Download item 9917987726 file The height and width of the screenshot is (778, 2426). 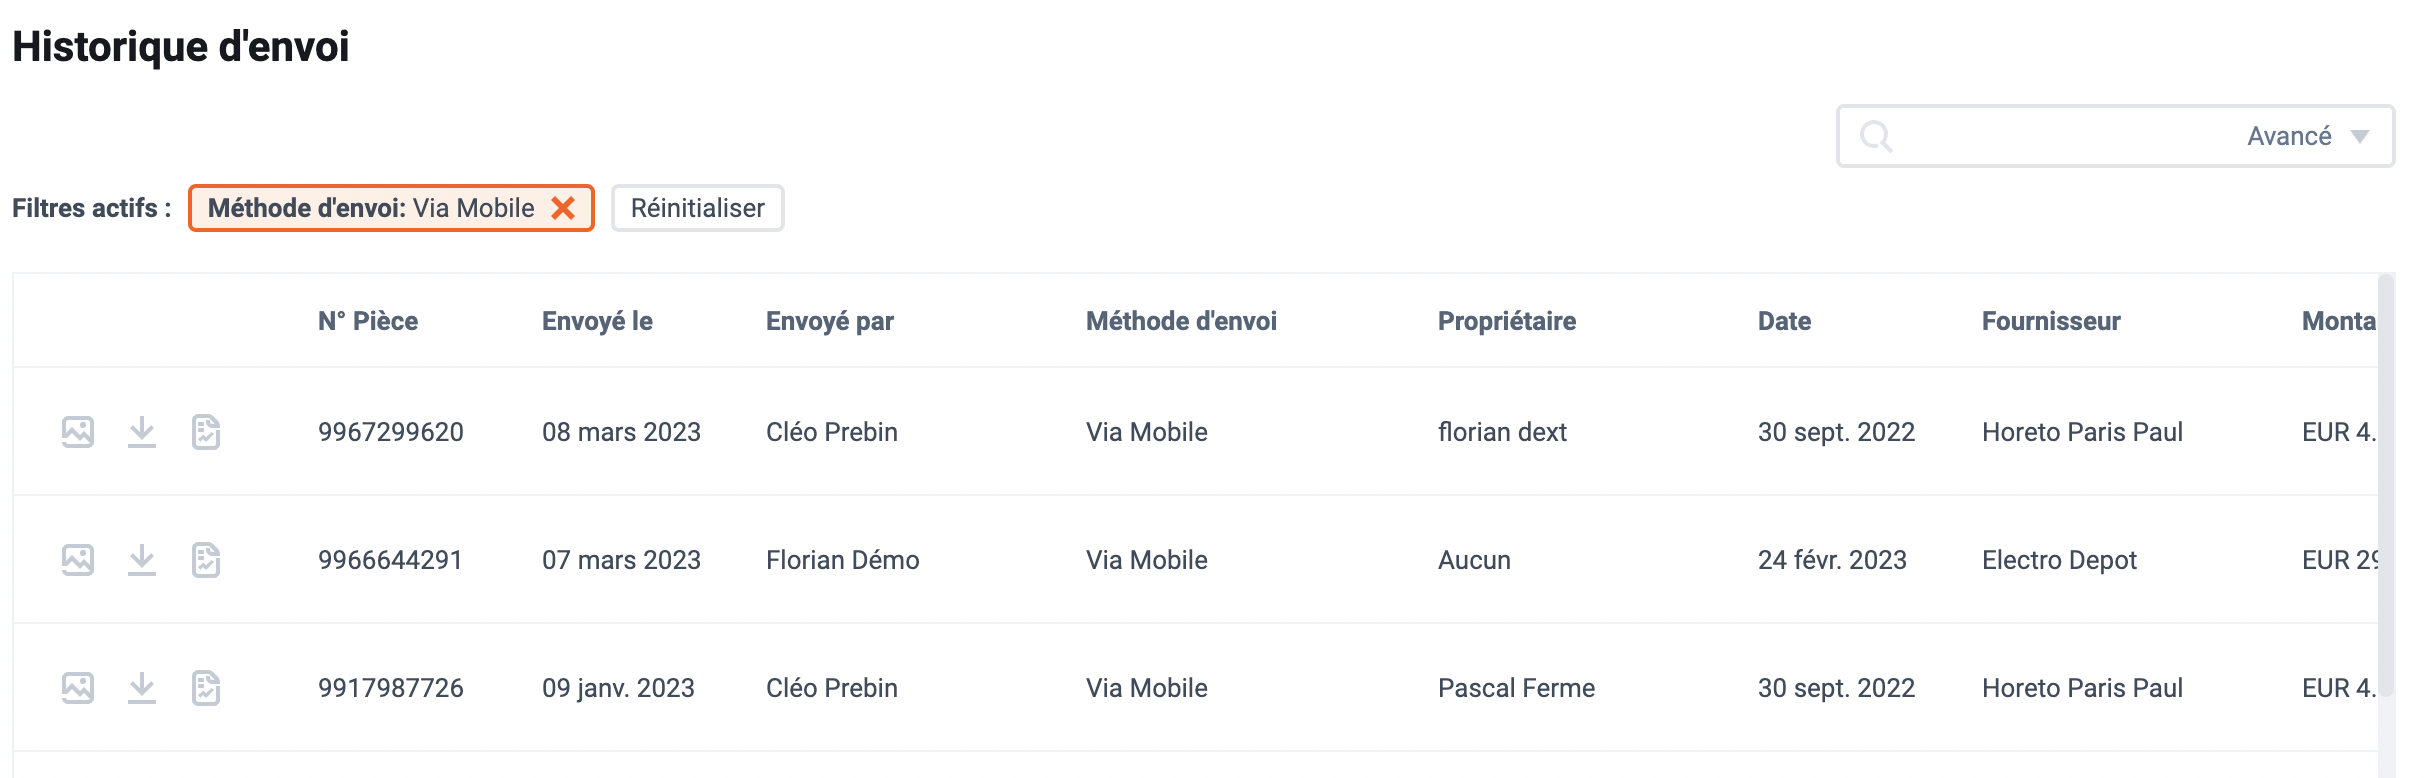142,688
